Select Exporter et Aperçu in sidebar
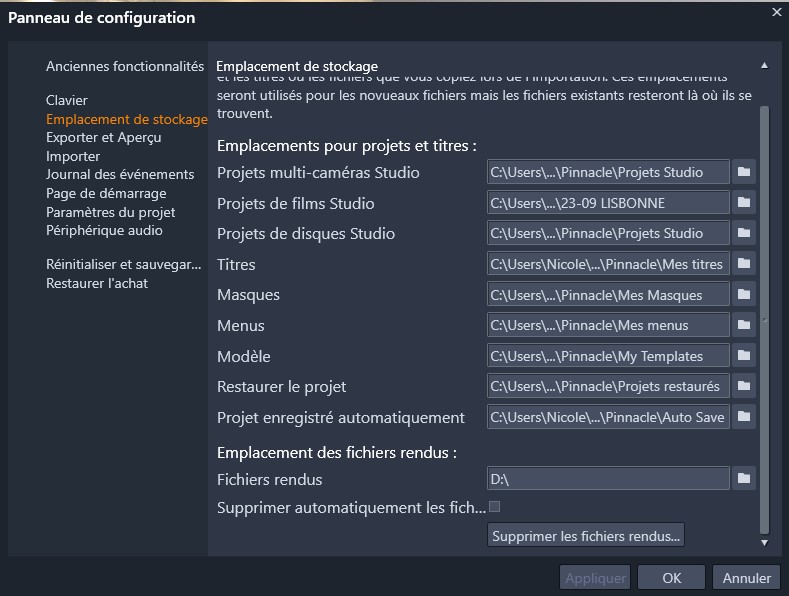This screenshot has width=789, height=596. [x=103, y=138]
